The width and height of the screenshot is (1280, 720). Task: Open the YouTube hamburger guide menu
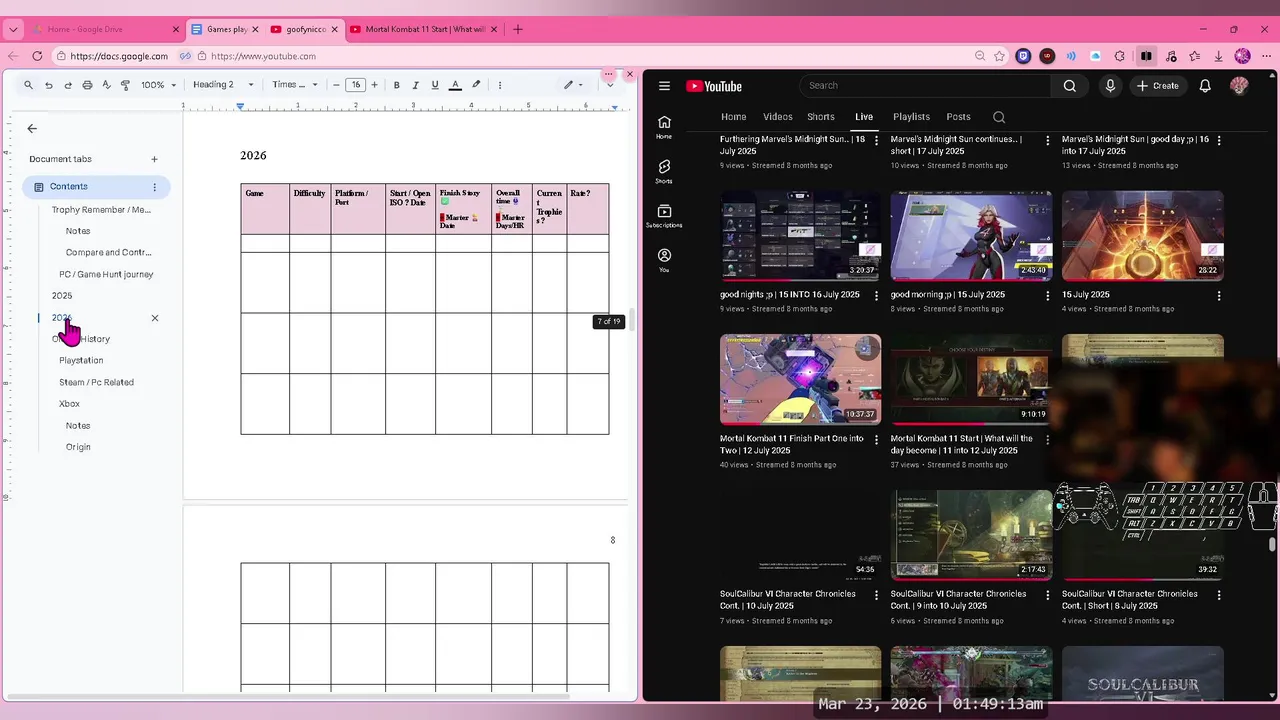pyautogui.click(x=664, y=86)
